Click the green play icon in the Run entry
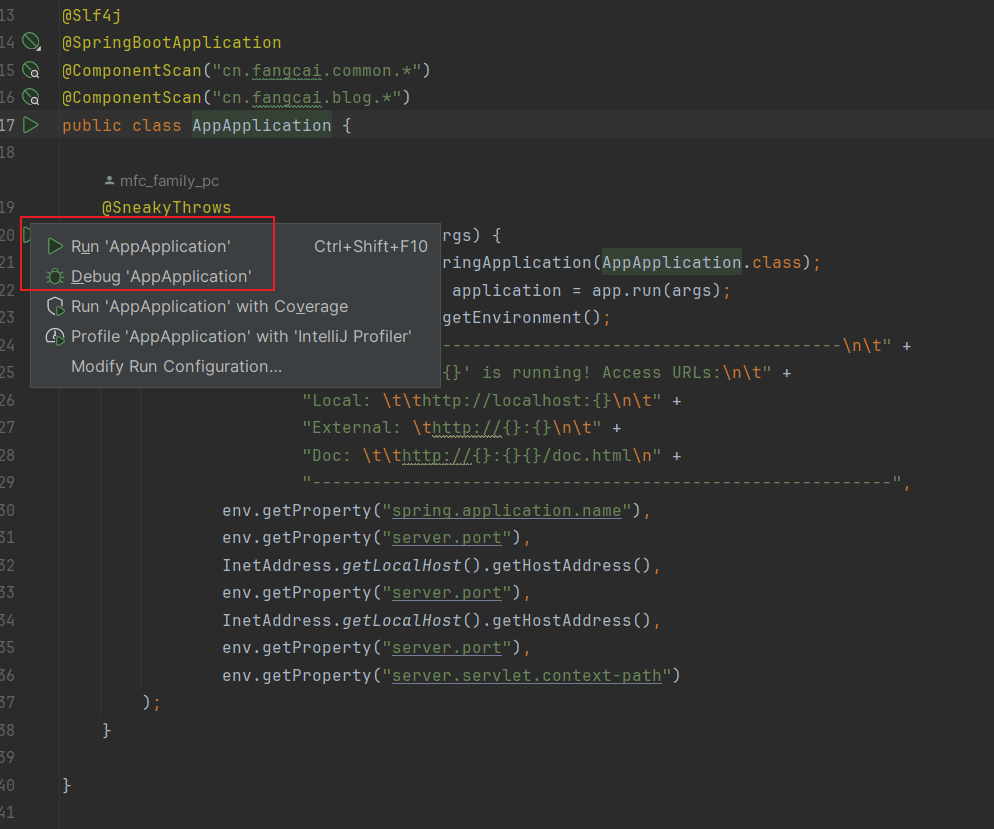 coord(55,246)
